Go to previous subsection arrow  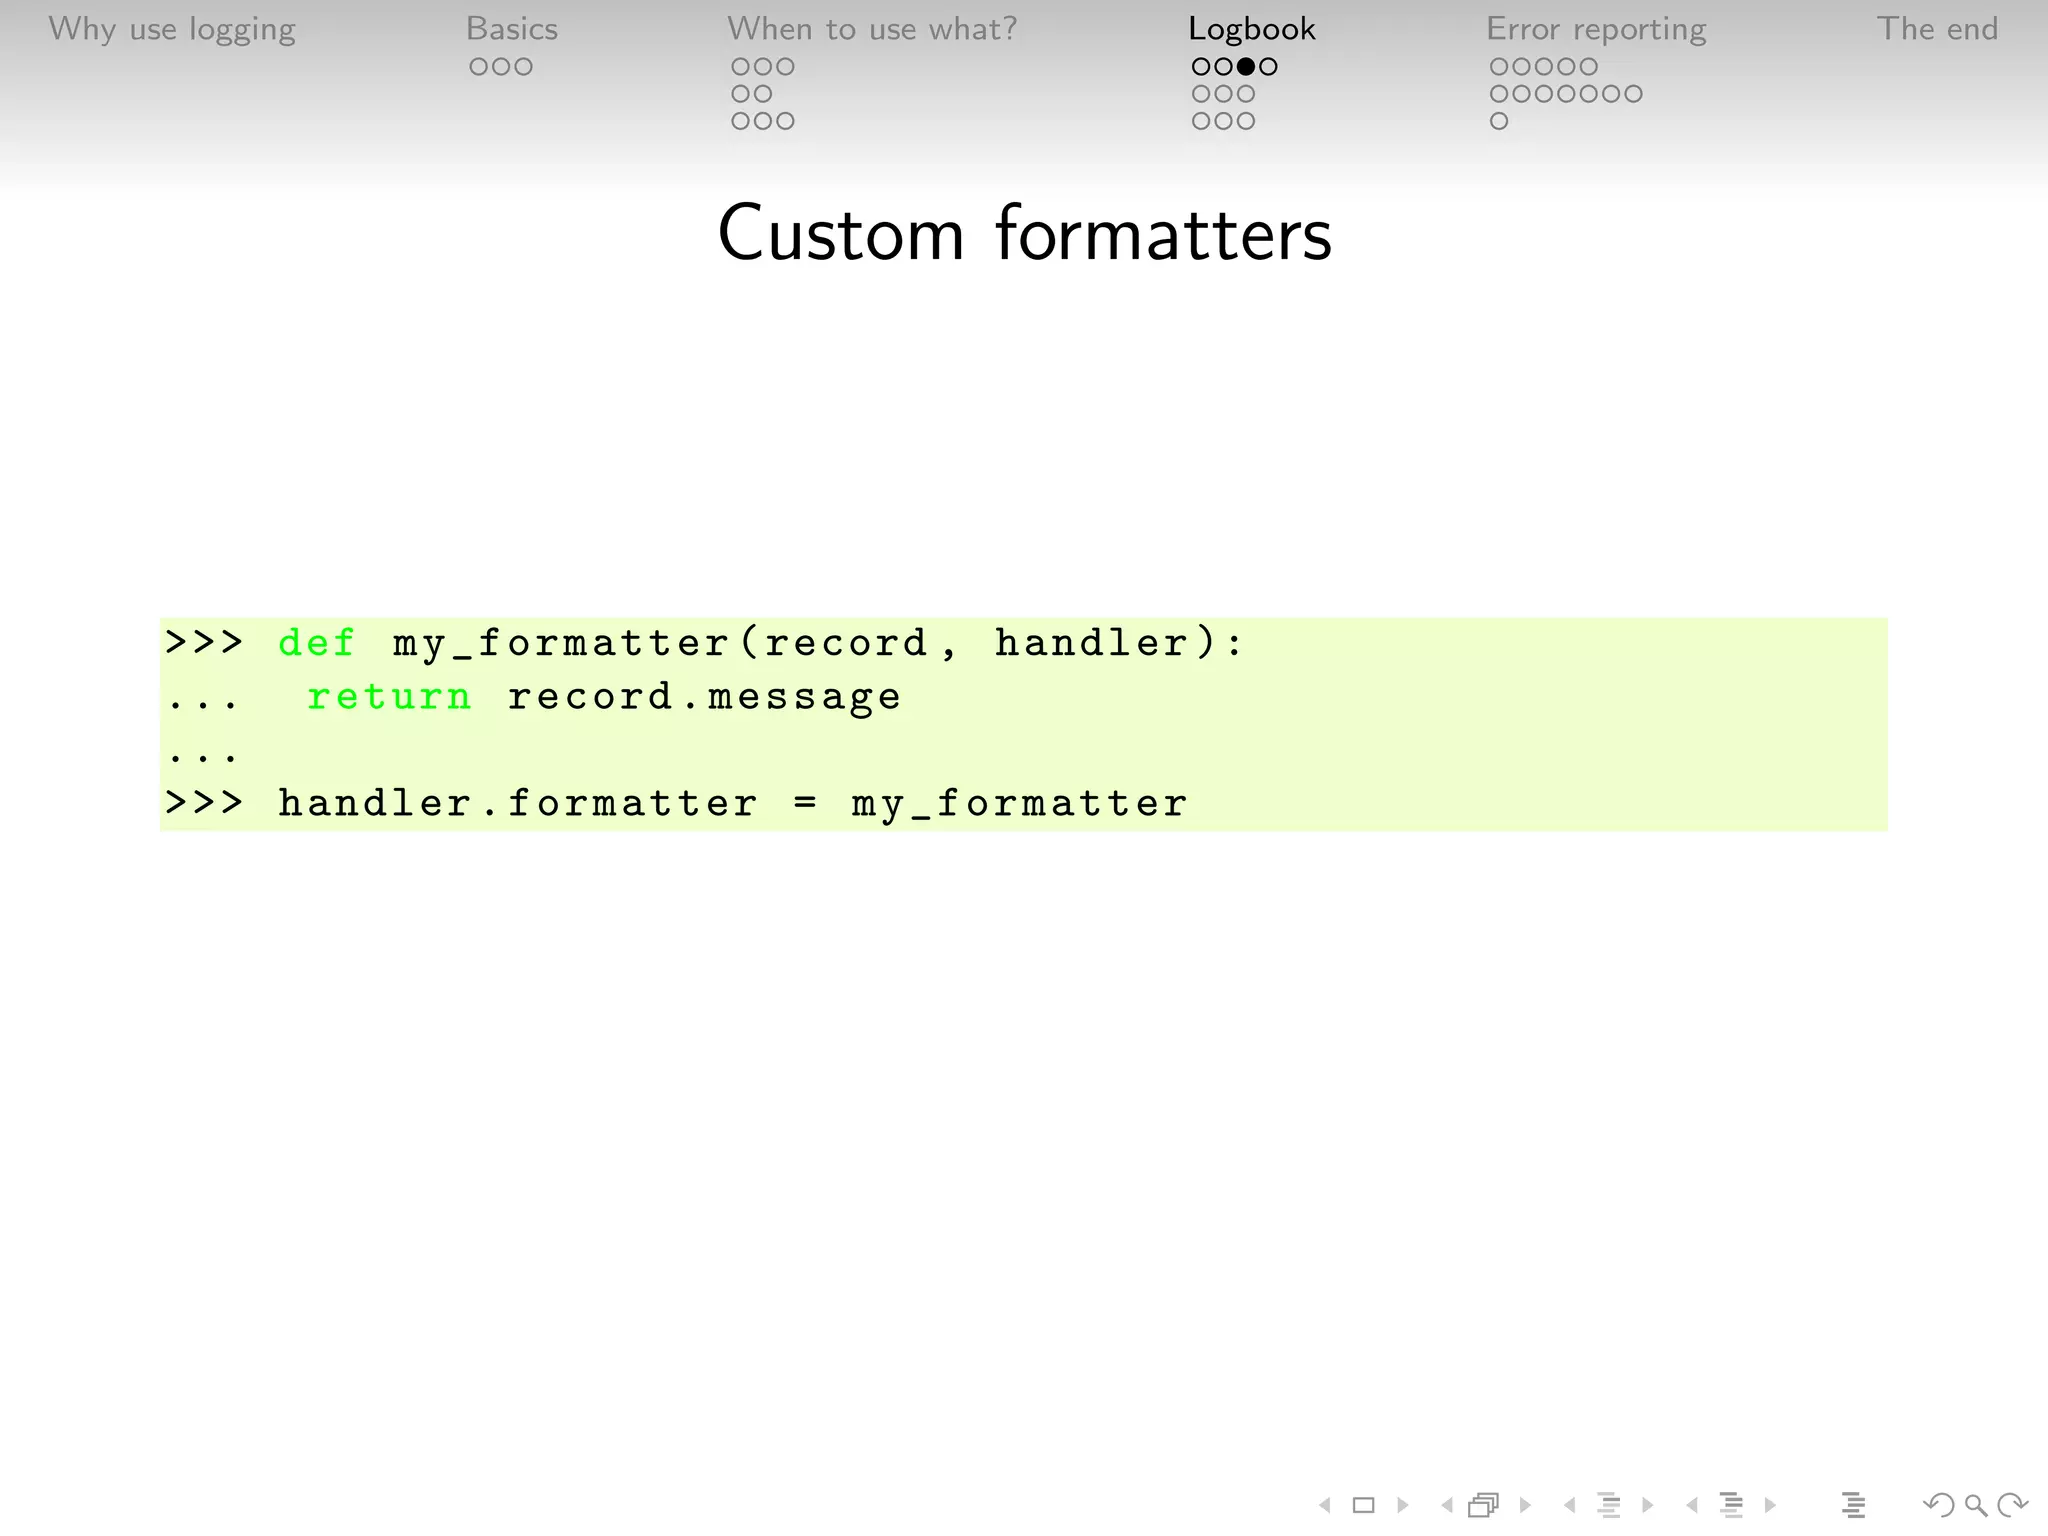(1570, 1505)
